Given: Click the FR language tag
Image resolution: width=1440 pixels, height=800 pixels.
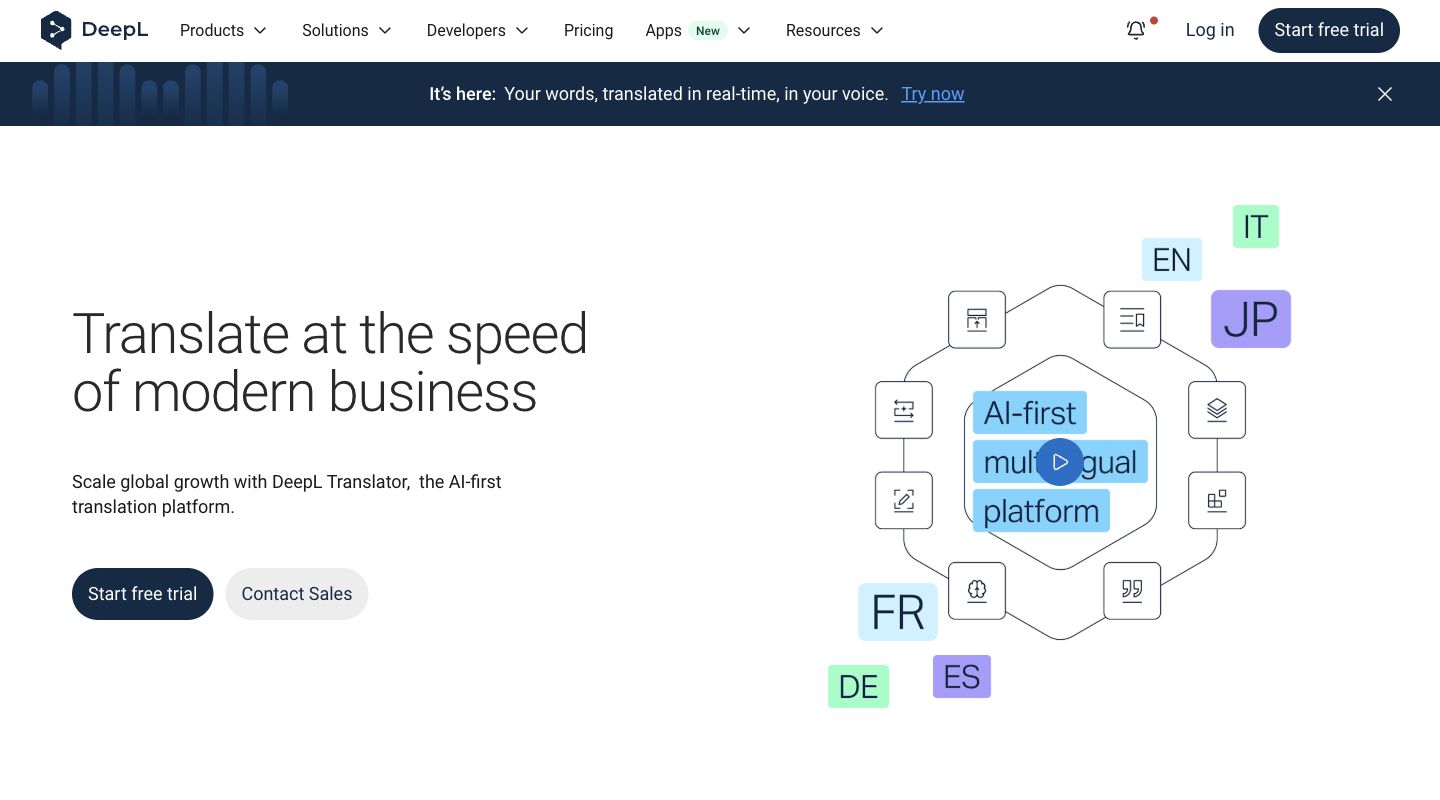Looking at the screenshot, I should [898, 612].
